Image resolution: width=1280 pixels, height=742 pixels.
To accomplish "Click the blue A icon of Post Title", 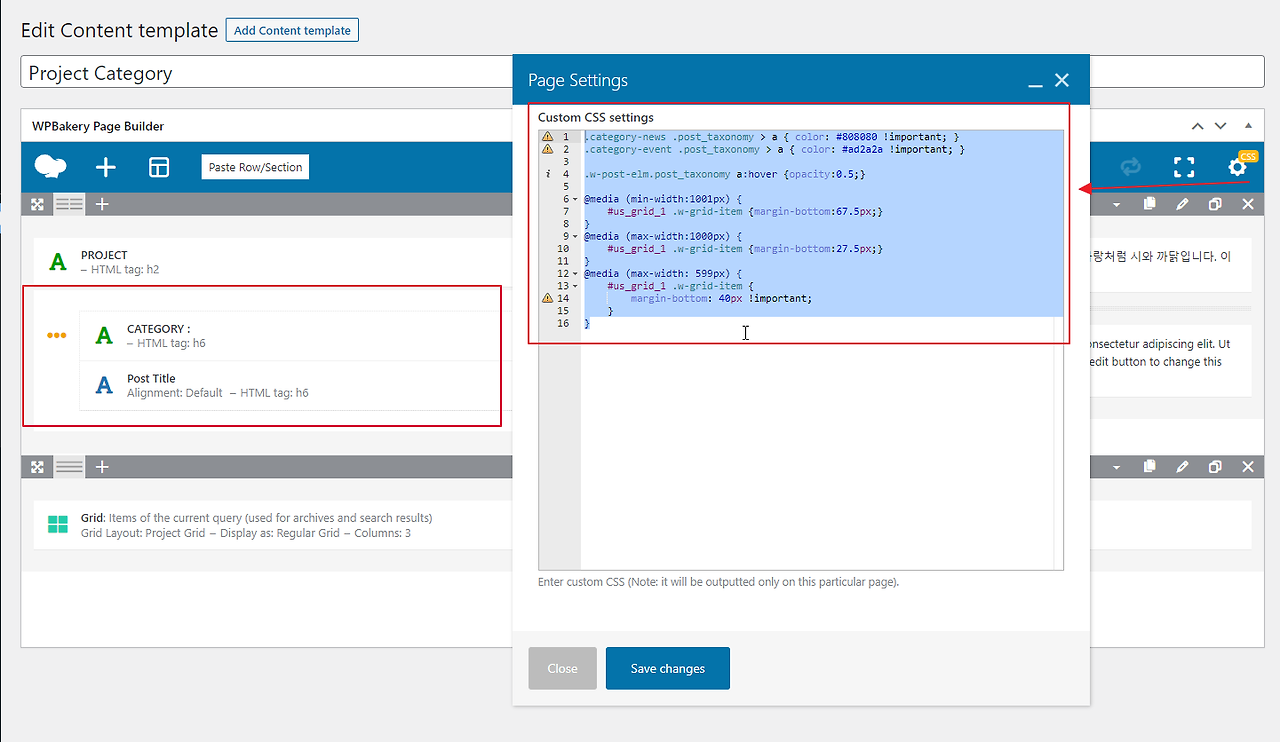I will [104, 385].
